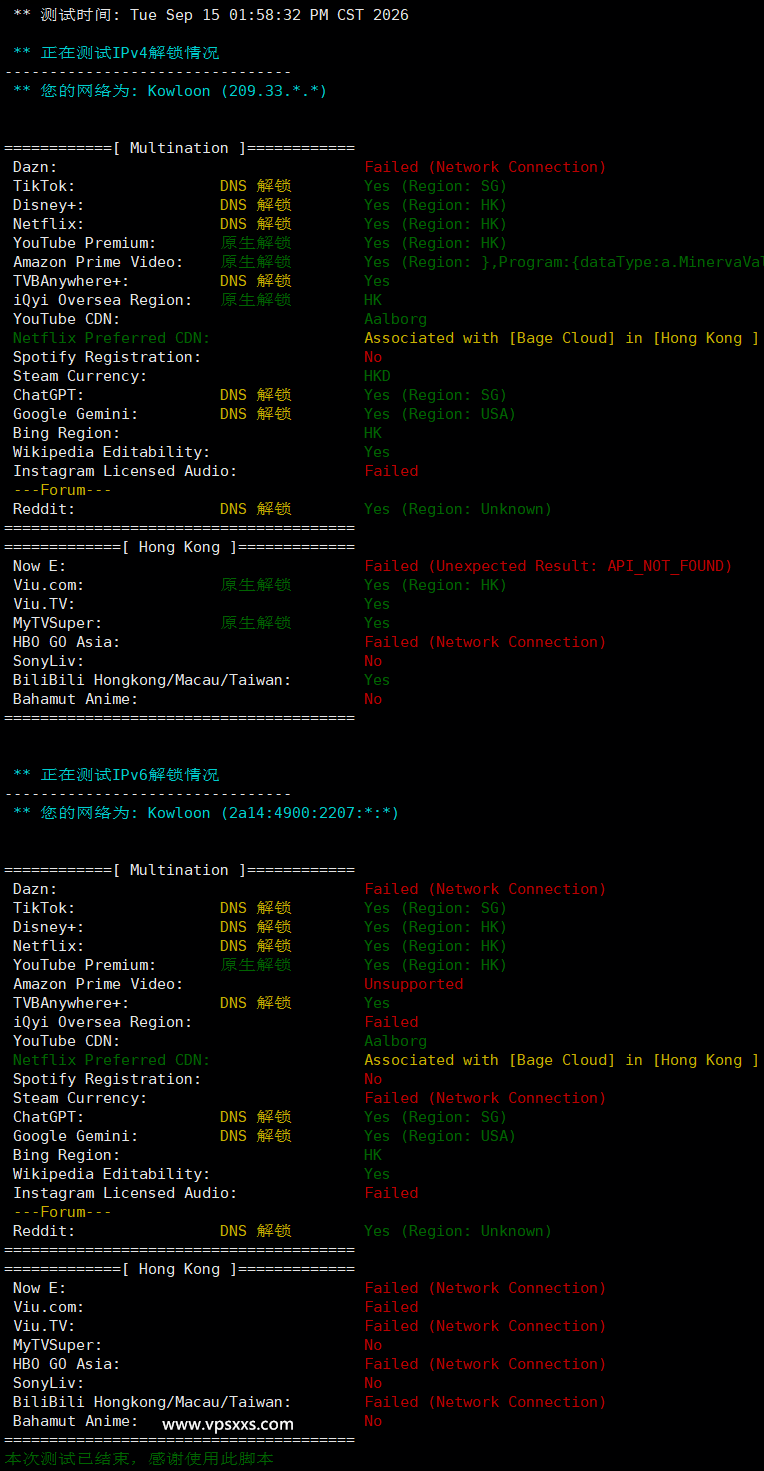764x1471 pixels.
Task: Click 'DNS 解锁' beside TVBAnywhere+ in IPv4 section
Action: 256,281
